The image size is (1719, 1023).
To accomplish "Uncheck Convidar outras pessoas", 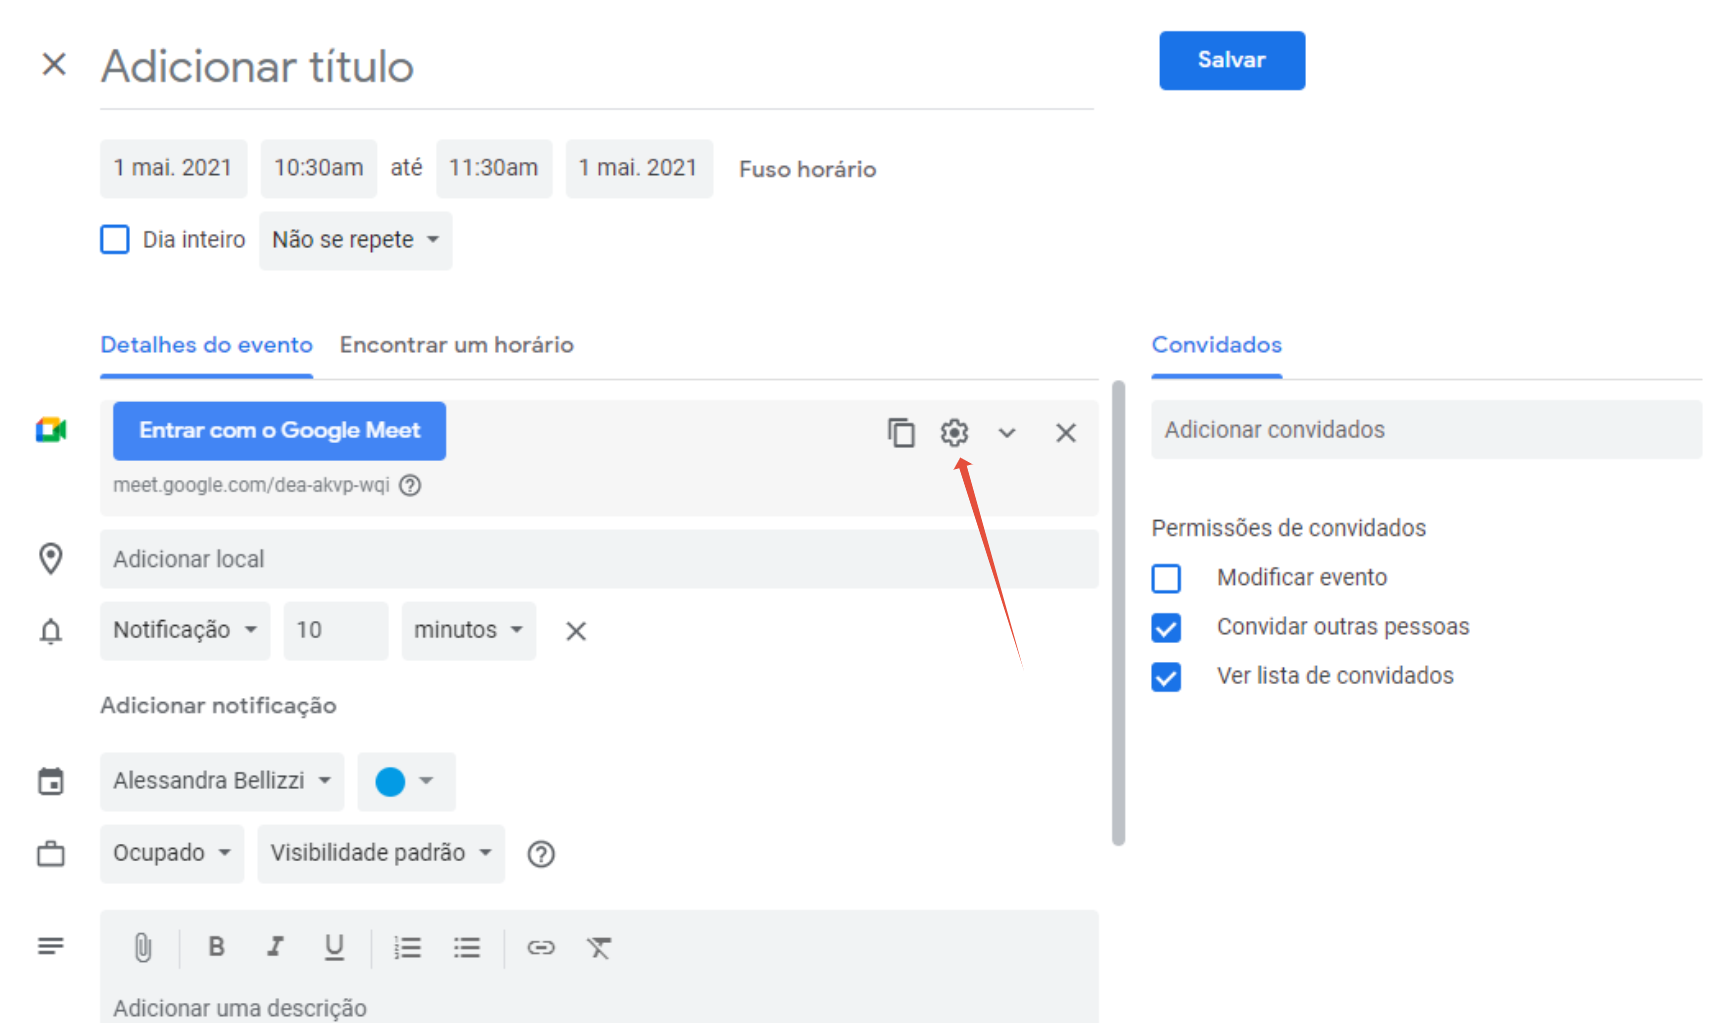I will [x=1166, y=627].
